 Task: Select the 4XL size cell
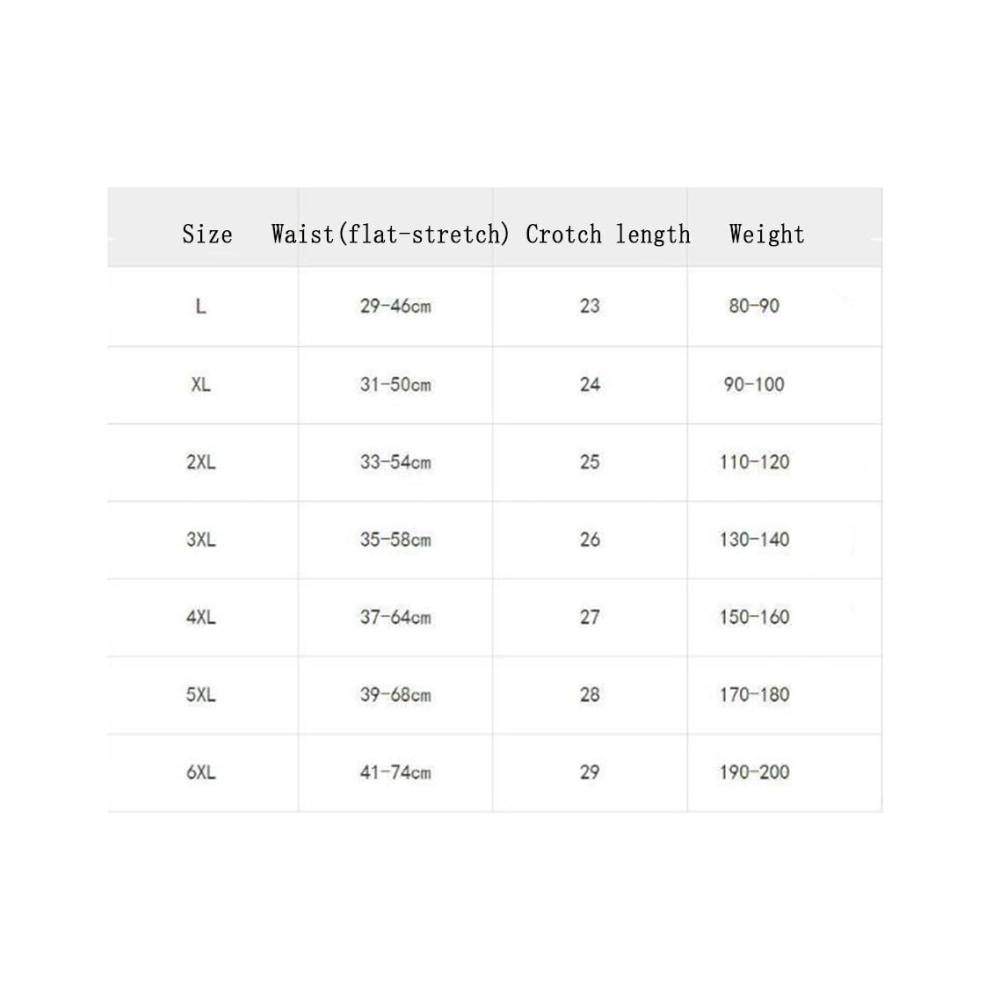coord(200,617)
